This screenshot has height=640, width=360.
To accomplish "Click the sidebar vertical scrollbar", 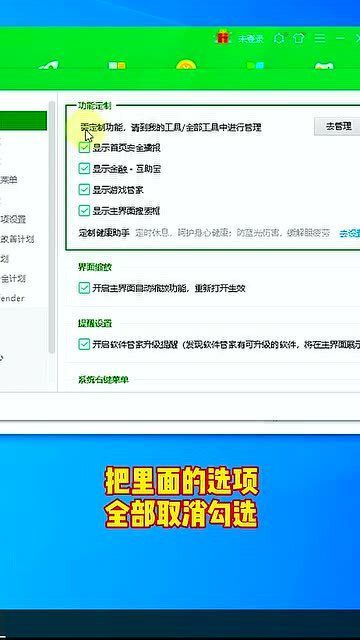I will 52,227.
